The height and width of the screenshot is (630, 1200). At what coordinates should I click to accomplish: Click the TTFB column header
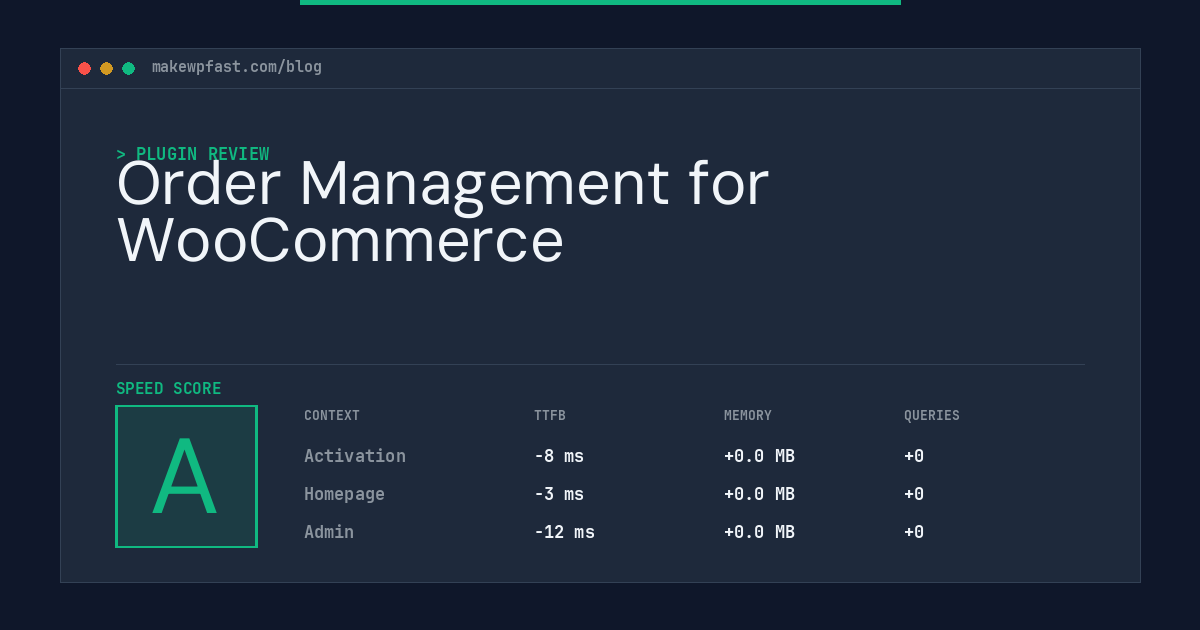550,416
